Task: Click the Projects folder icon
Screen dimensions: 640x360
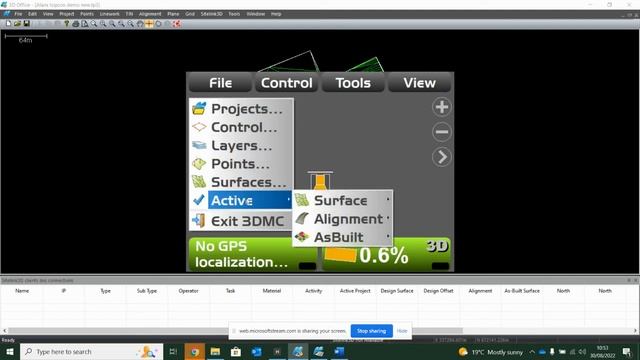Action: (199, 109)
